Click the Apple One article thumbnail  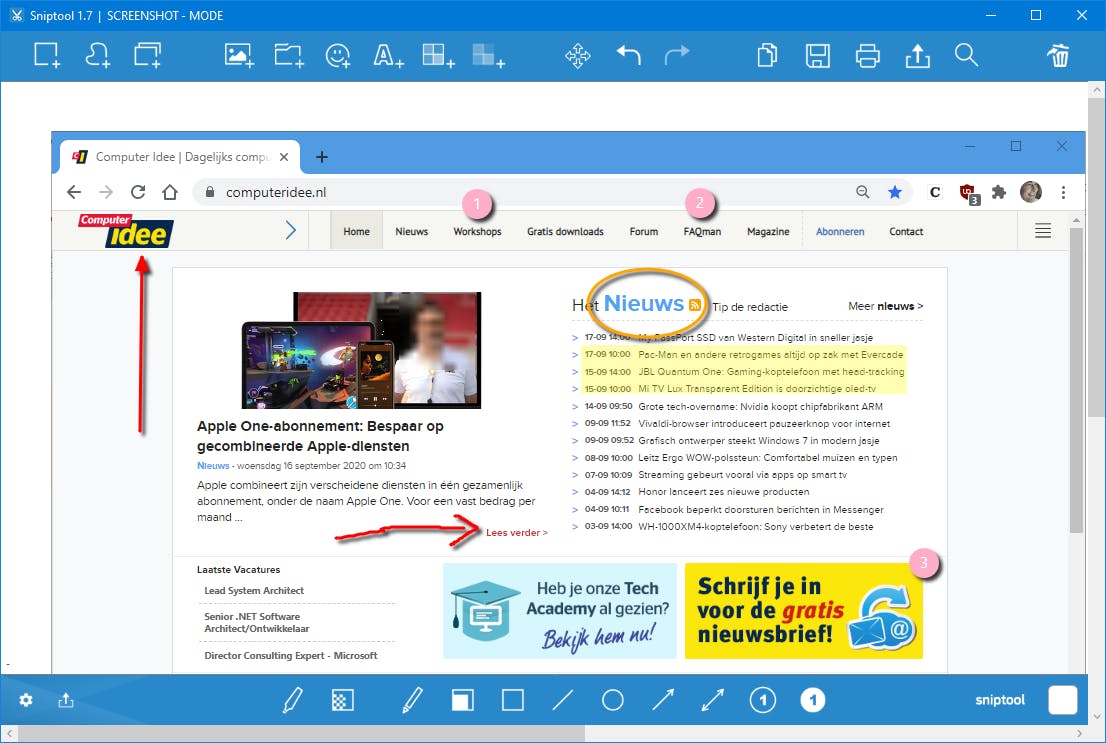pos(361,350)
